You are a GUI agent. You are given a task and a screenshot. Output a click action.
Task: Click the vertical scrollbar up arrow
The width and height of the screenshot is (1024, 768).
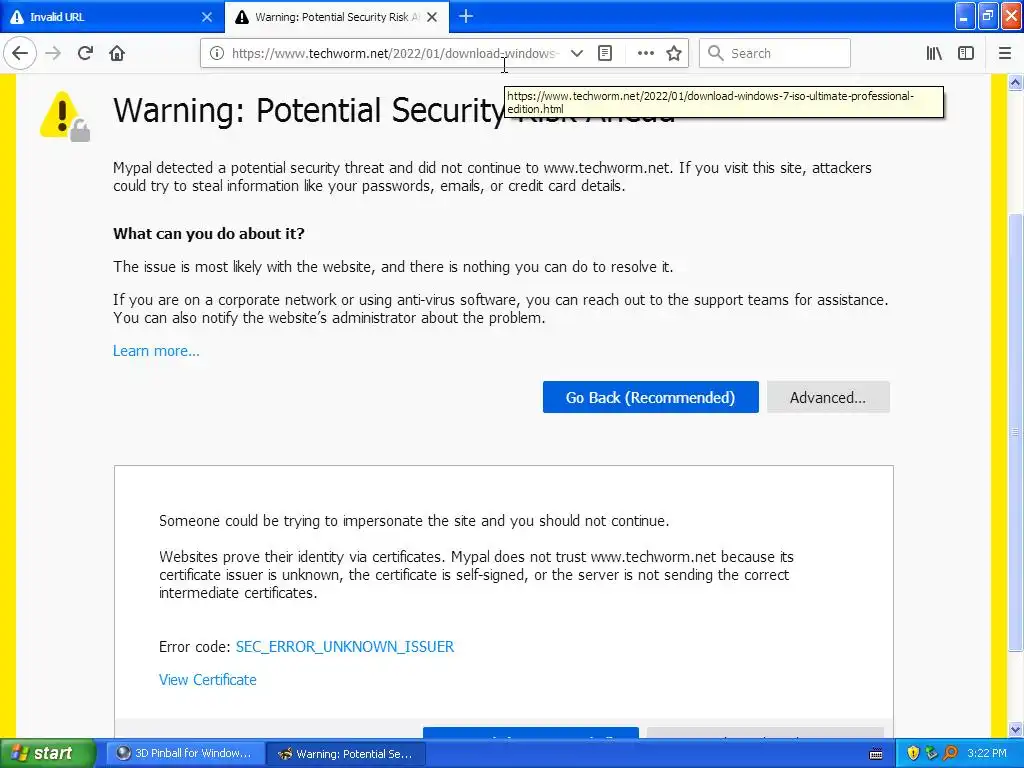click(1015, 82)
